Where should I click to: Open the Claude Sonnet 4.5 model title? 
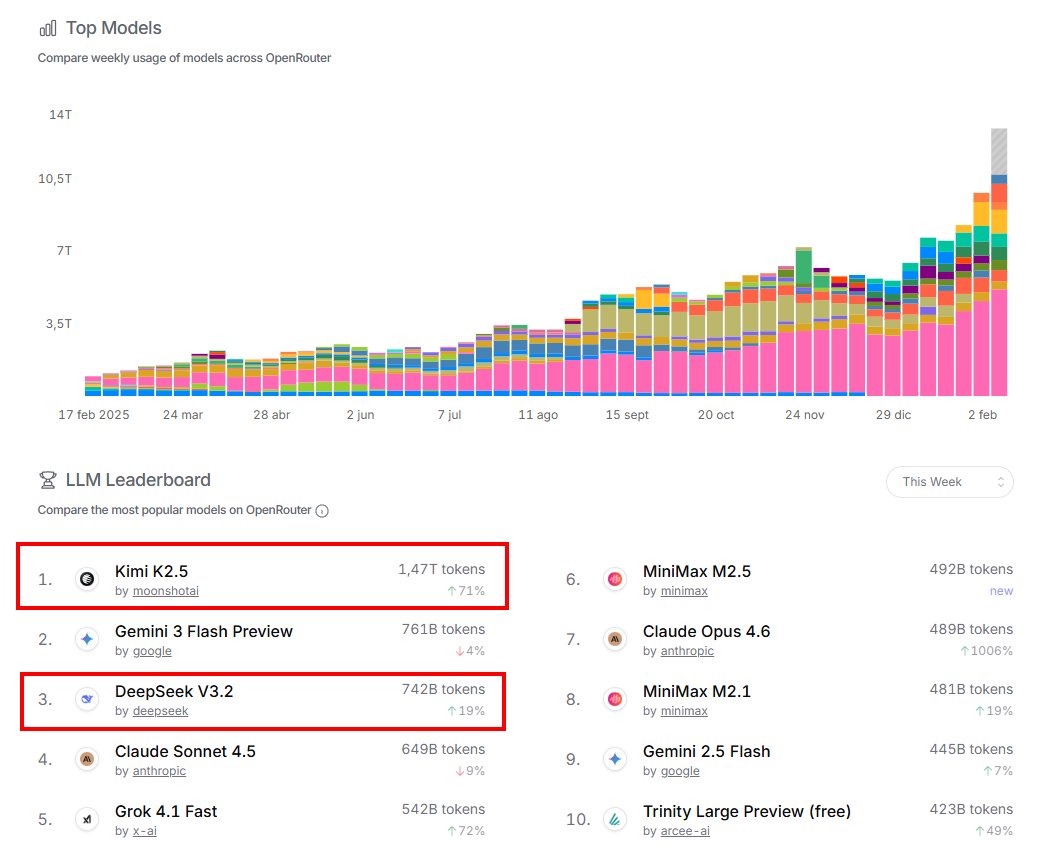[x=185, y=752]
